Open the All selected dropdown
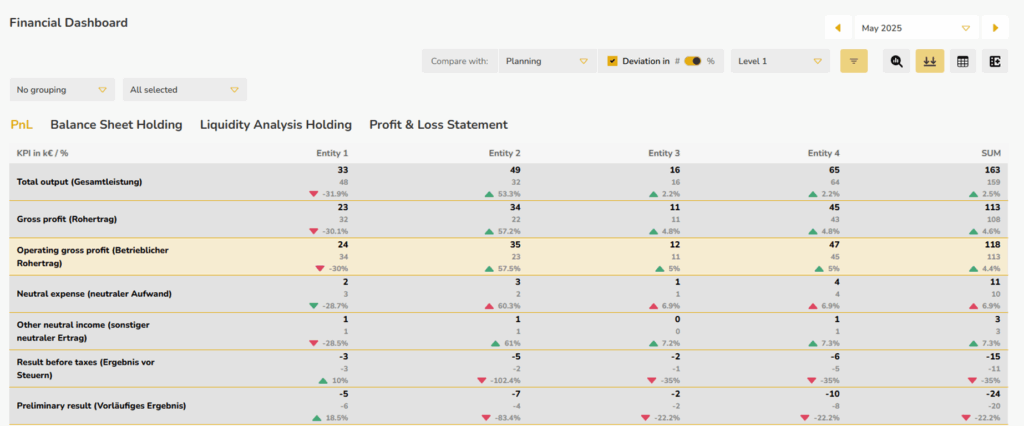1024x426 pixels. (x=184, y=90)
